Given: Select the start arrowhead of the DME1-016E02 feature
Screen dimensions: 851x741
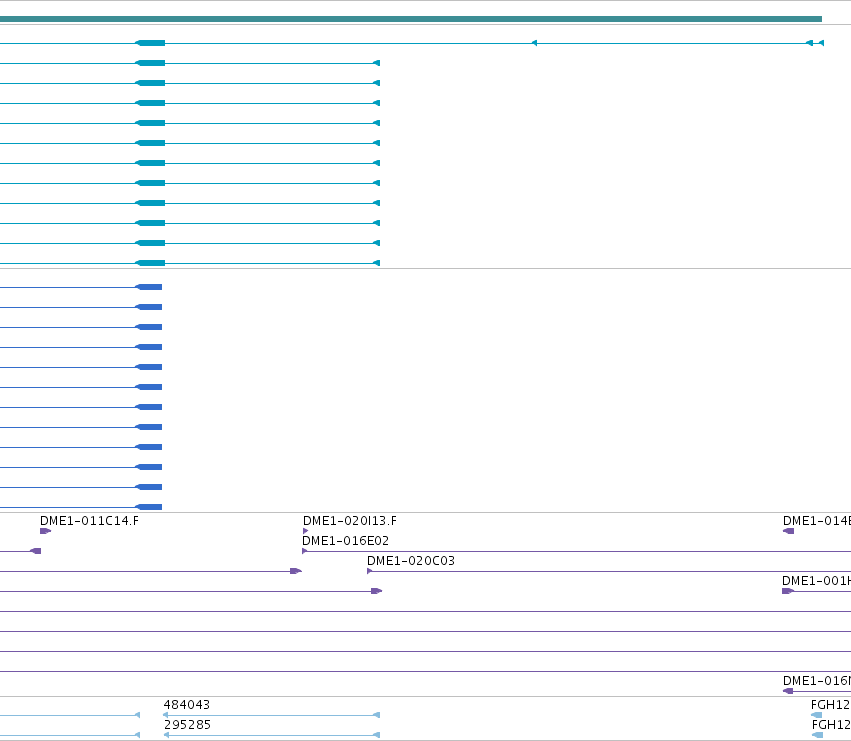Looking at the screenshot, I should tap(304, 551).
